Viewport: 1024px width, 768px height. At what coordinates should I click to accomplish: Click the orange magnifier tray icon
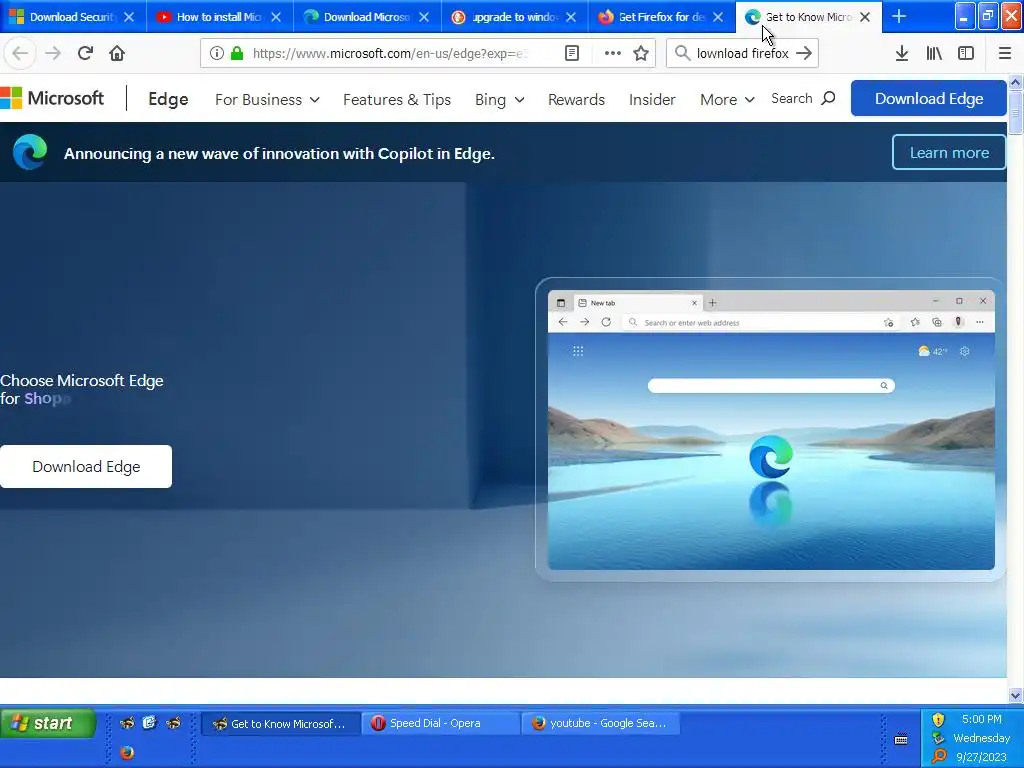939,756
